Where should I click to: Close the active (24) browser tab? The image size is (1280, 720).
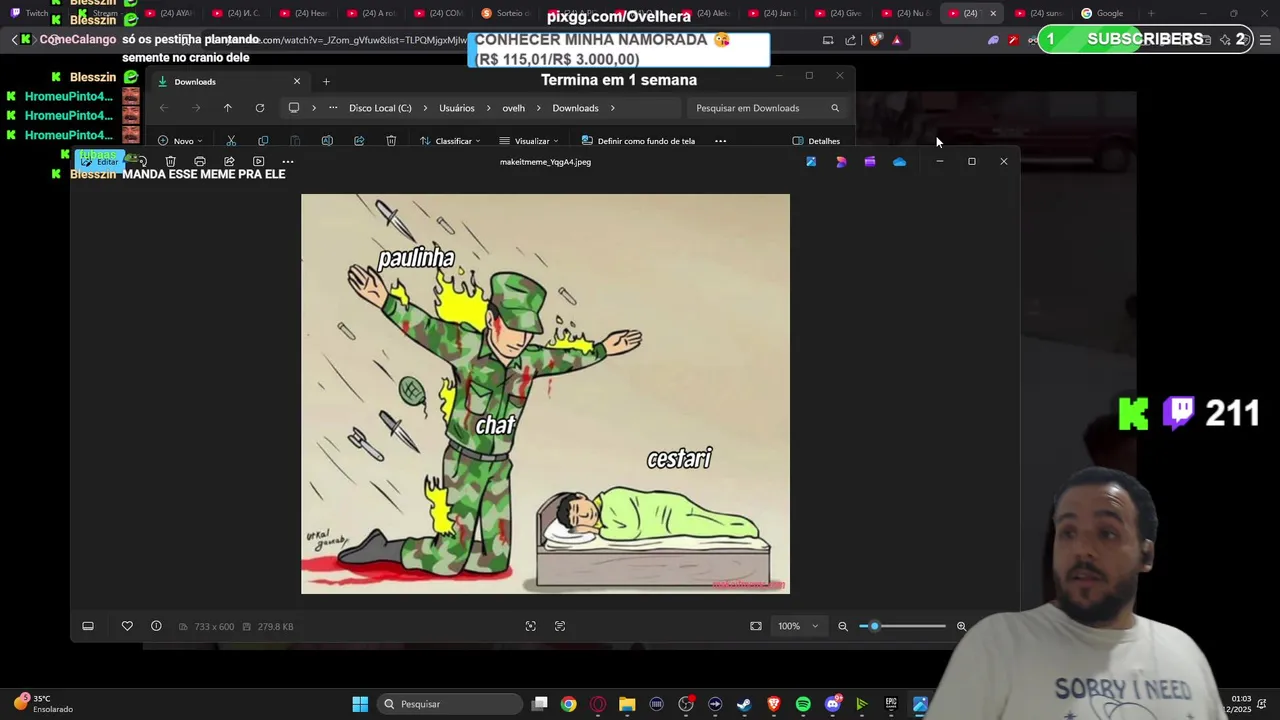click(x=993, y=13)
